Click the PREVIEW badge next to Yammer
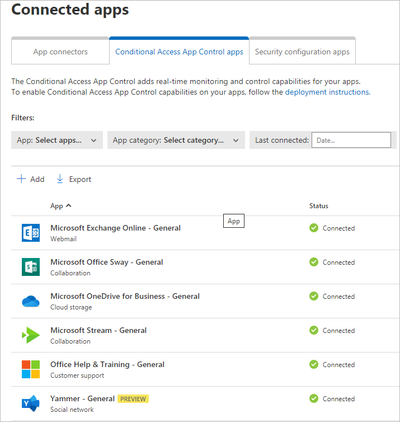The height and width of the screenshot is (422, 400). point(133,399)
